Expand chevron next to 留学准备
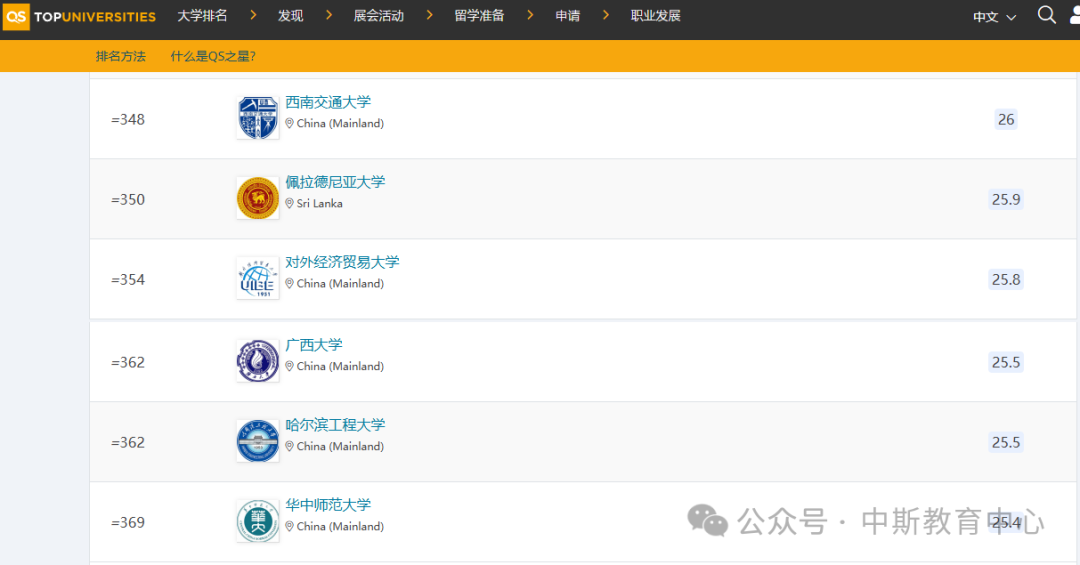This screenshot has height=565, width=1080. [x=530, y=14]
